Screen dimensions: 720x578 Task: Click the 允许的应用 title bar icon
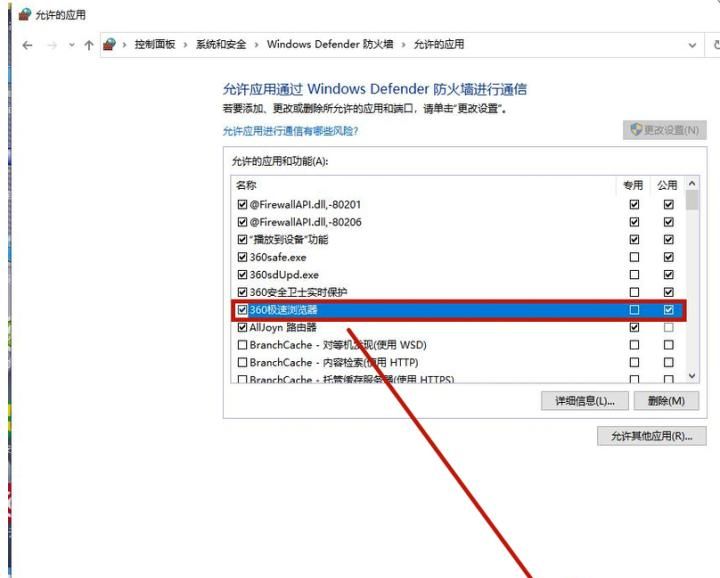(x=24, y=15)
